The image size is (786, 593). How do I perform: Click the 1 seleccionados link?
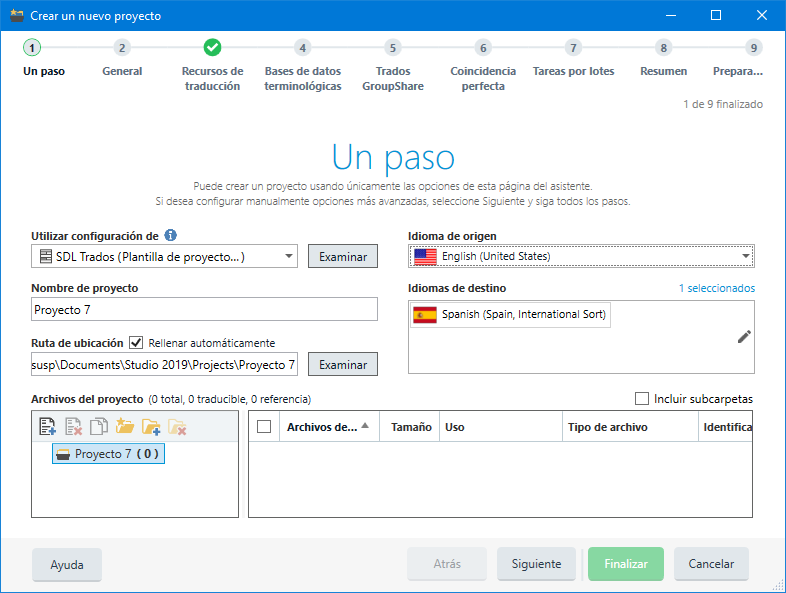(x=717, y=288)
